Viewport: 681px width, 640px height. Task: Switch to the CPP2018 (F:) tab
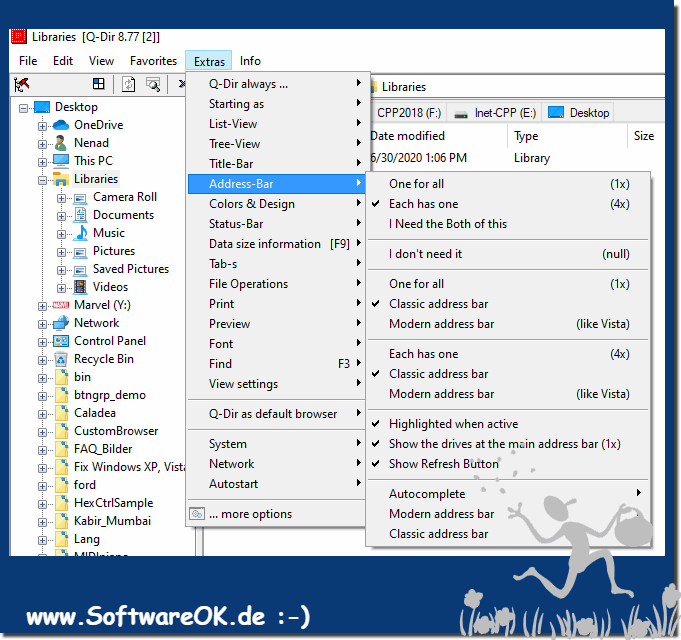click(x=407, y=113)
